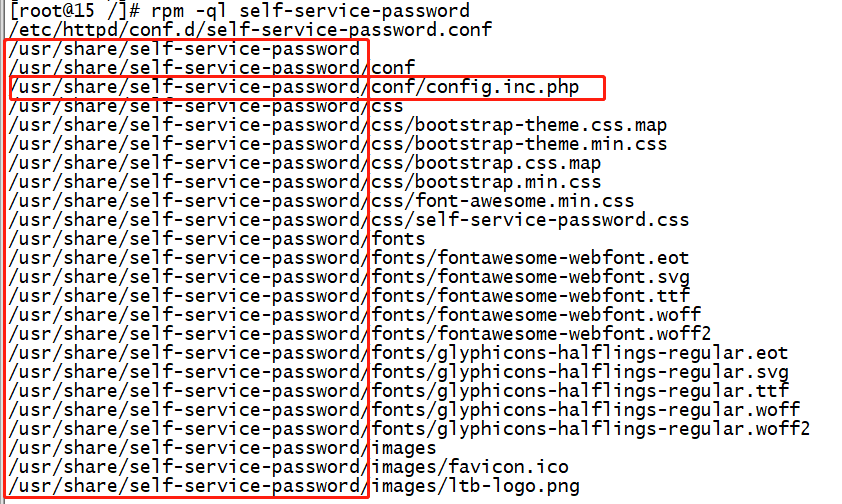This screenshot has height=504, width=842.
Task: Click the images/favicon.ico line
Action: tap(289, 468)
